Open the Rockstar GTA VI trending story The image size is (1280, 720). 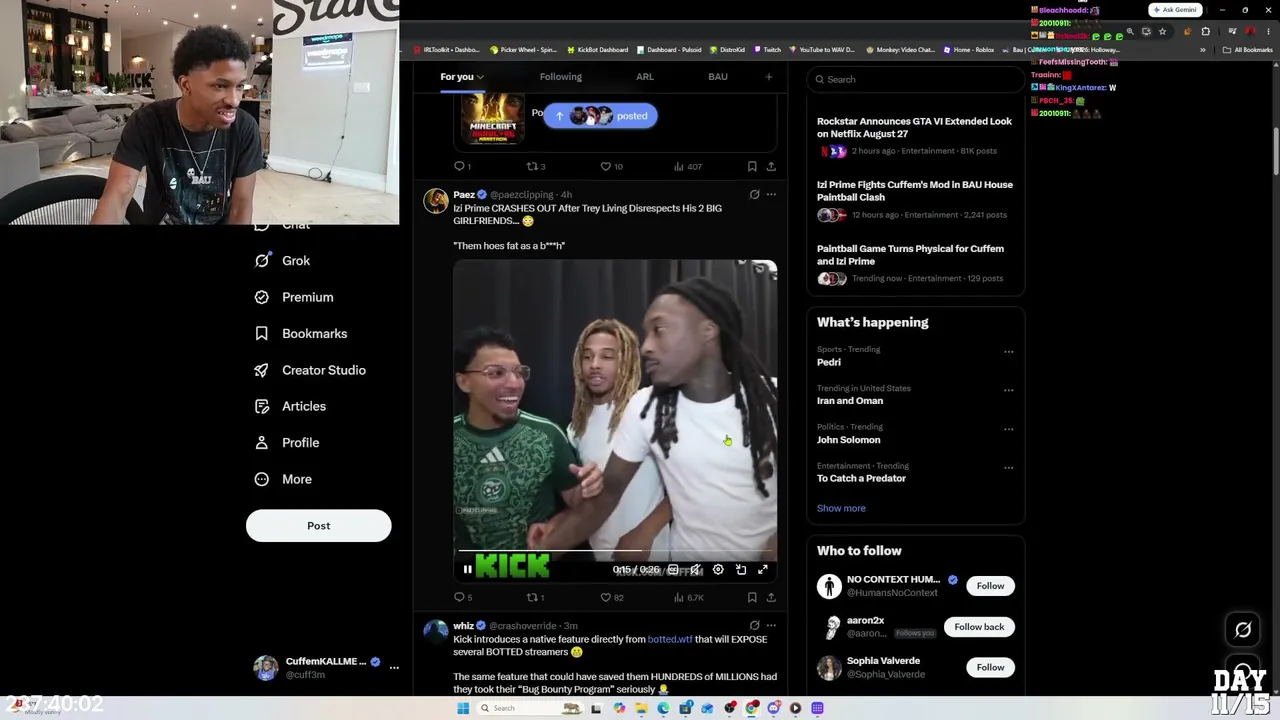pos(915,137)
